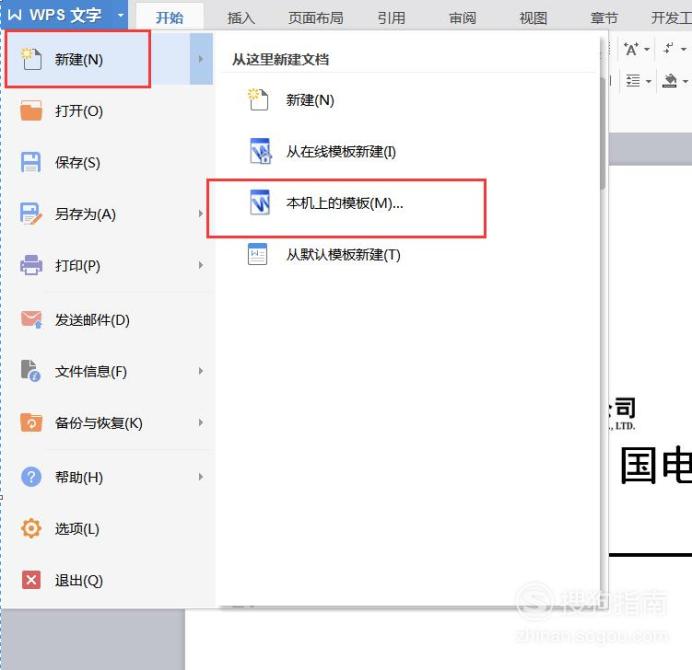Click the submenu vertical scrollbar
This screenshot has width=692, height=670.
603,133
